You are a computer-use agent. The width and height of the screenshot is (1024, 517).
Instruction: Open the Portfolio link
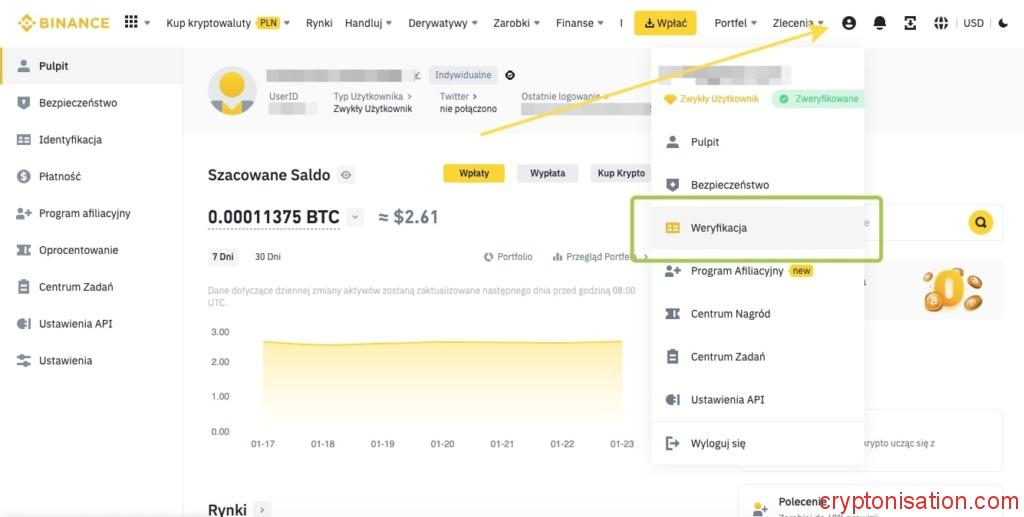[508, 257]
